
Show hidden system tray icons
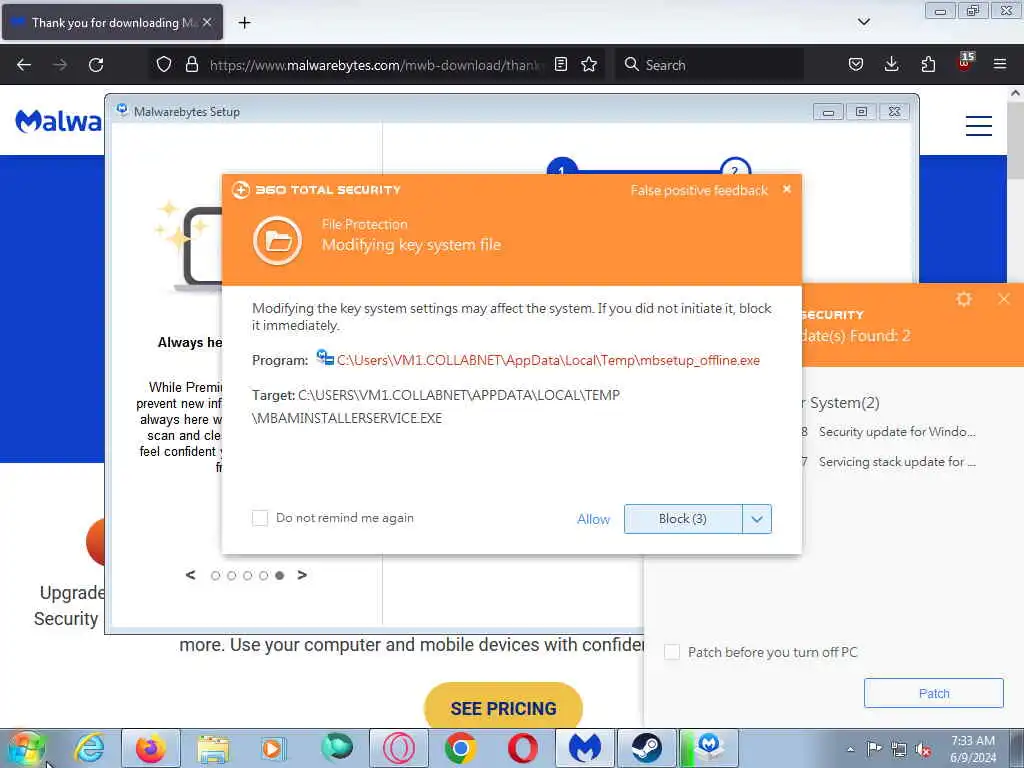[850, 749]
